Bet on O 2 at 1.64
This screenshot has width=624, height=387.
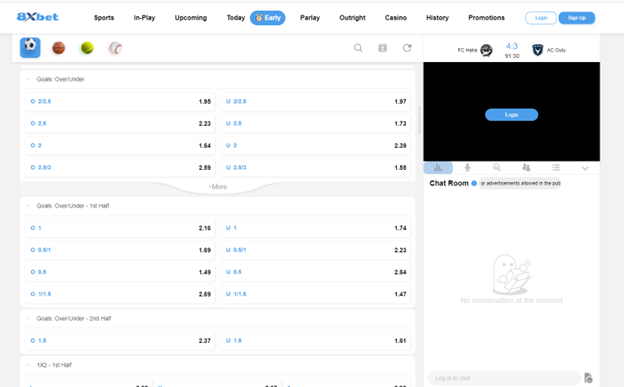(120, 146)
